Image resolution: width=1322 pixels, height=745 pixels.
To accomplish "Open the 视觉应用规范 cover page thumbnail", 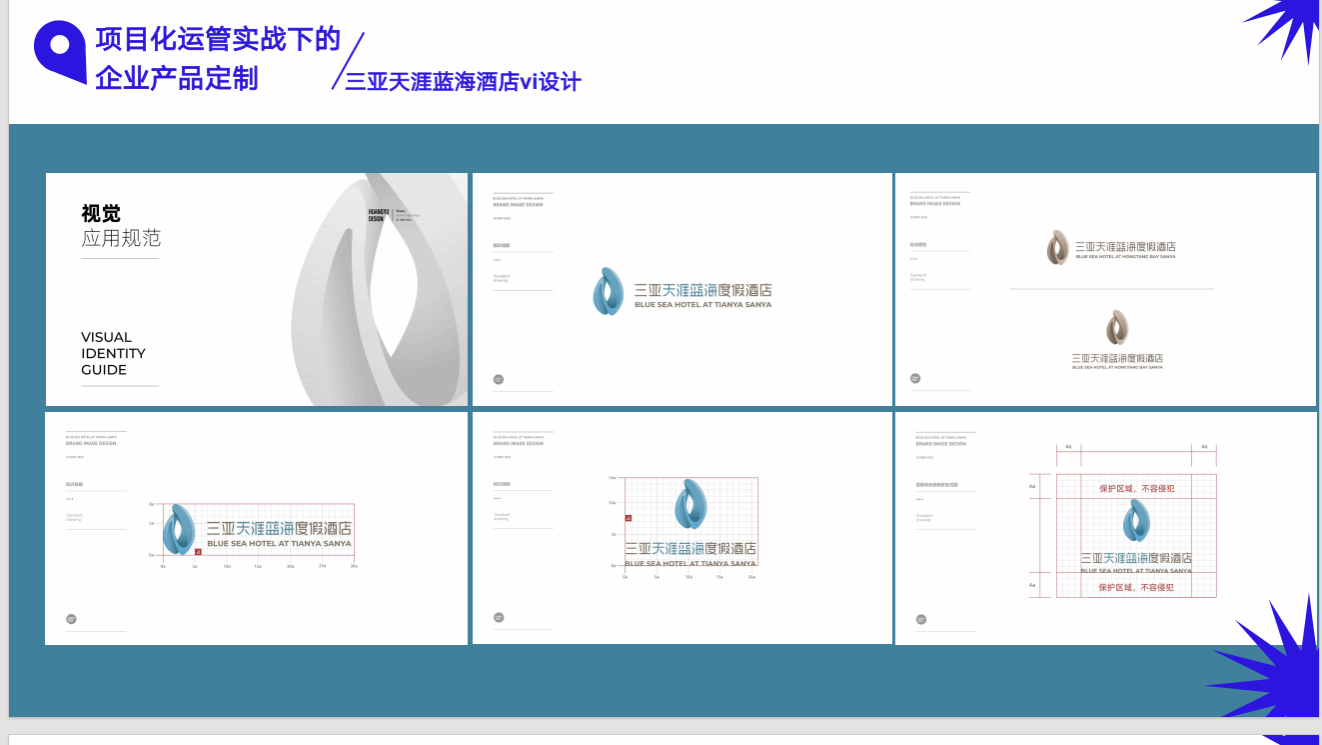I will coord(256,289).
